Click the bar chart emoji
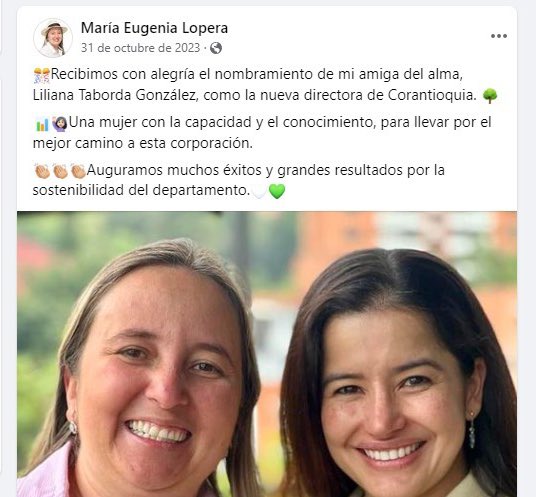The image size is (536, 497). click(42, 124)
